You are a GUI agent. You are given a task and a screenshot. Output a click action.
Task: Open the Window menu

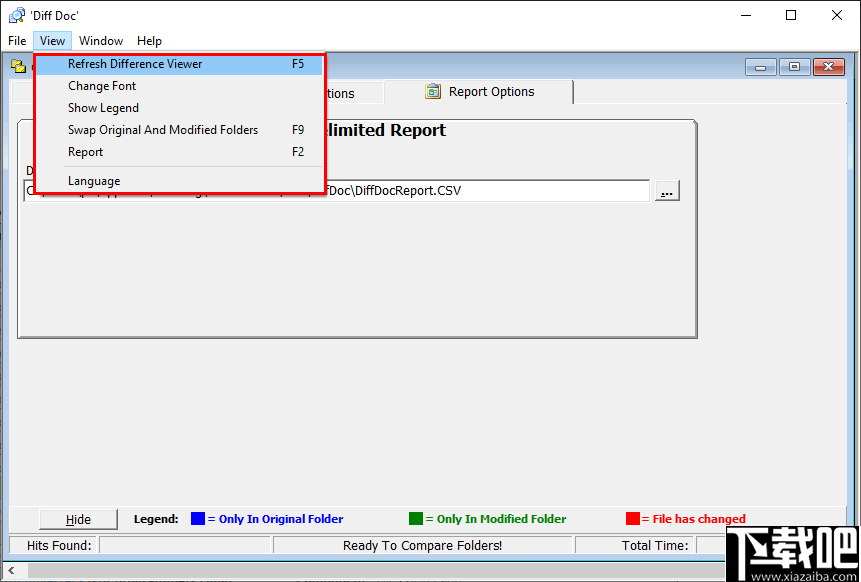click(100, 41)
